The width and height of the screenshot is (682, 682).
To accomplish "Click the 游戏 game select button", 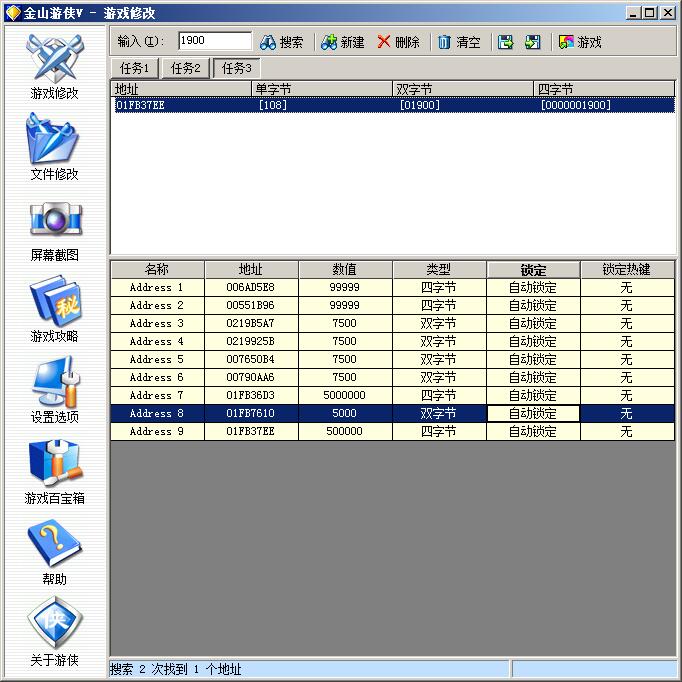I will pyautogui.click(x=580, y=42).
